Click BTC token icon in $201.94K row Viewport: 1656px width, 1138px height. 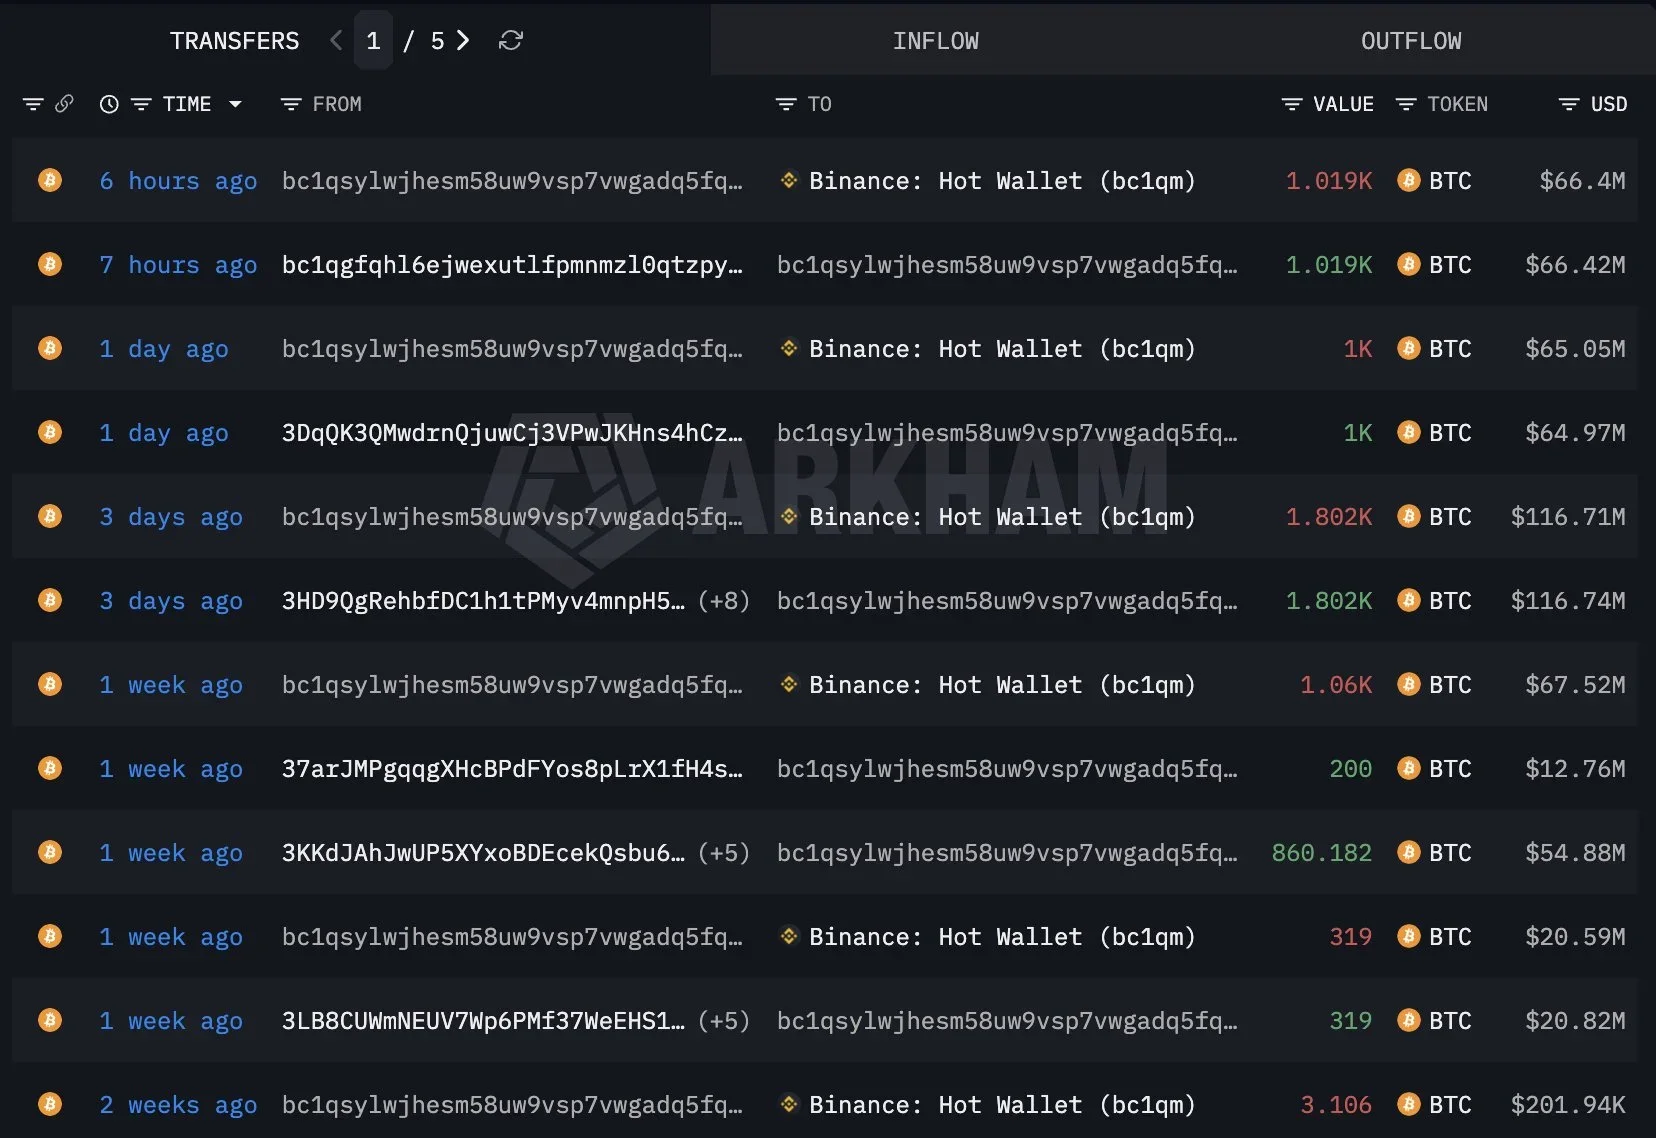pos(1409,1104)
